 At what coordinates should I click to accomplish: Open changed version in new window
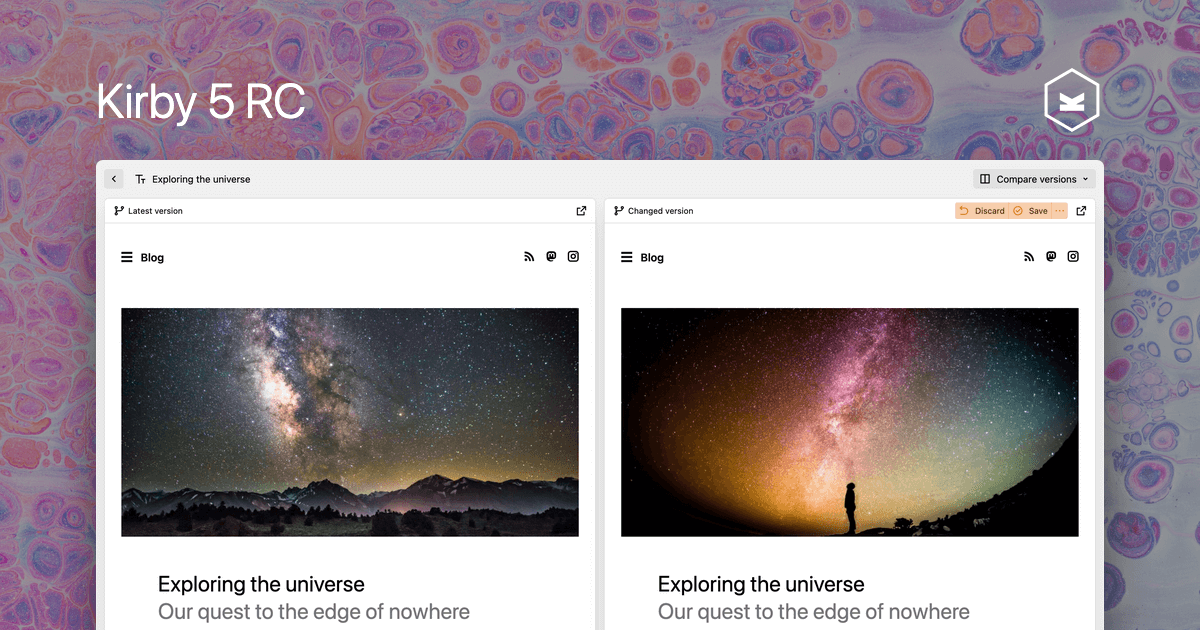pos(1081,211)
